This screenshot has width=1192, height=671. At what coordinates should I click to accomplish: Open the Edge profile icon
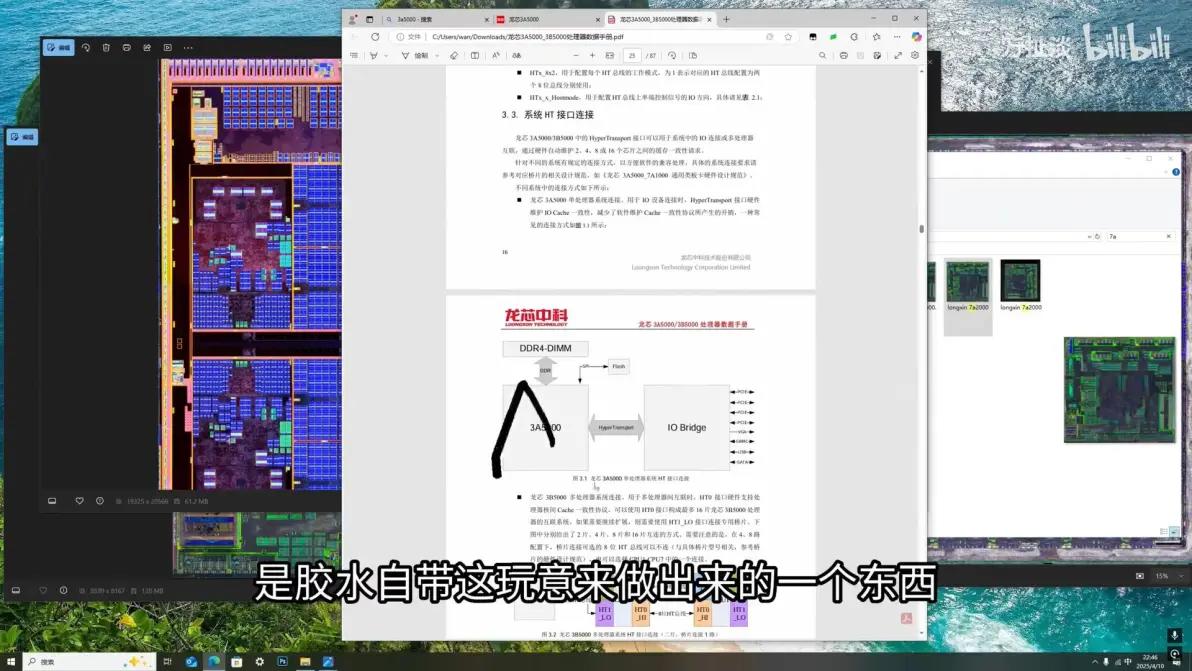(x=353, y=19)
